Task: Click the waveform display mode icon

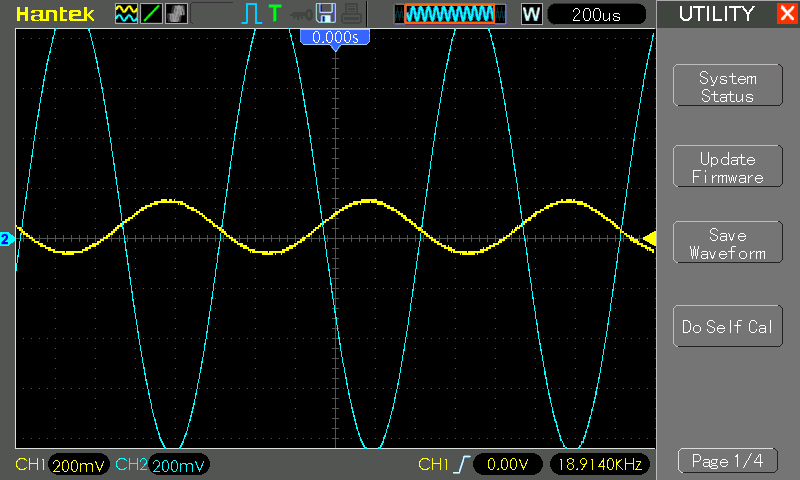Action: pyautogui.click(x=126, y=14)
